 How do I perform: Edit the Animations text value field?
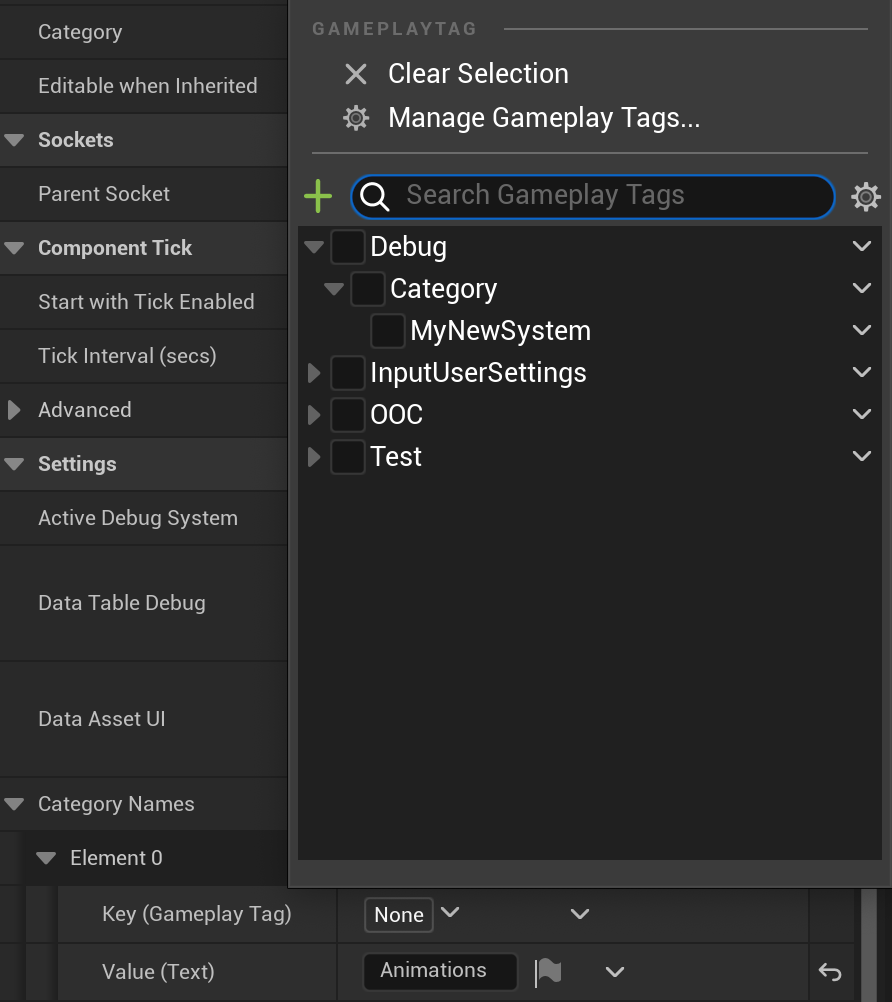coord(440,971)
